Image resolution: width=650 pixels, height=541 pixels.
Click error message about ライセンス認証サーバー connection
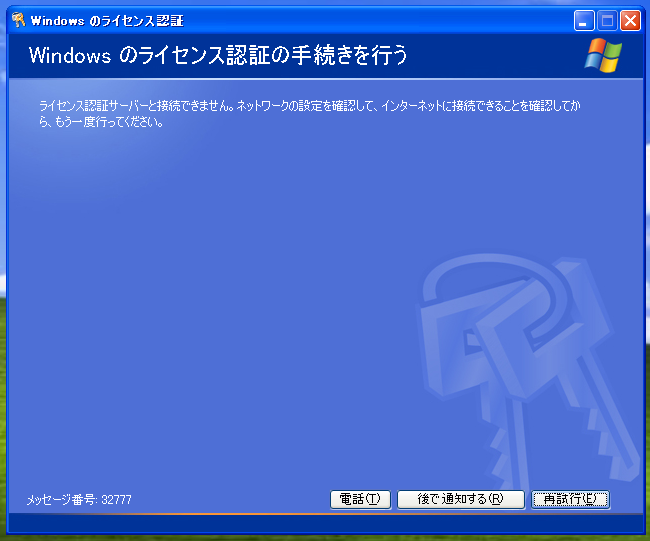pyautogui.click(x=310, y=114)
